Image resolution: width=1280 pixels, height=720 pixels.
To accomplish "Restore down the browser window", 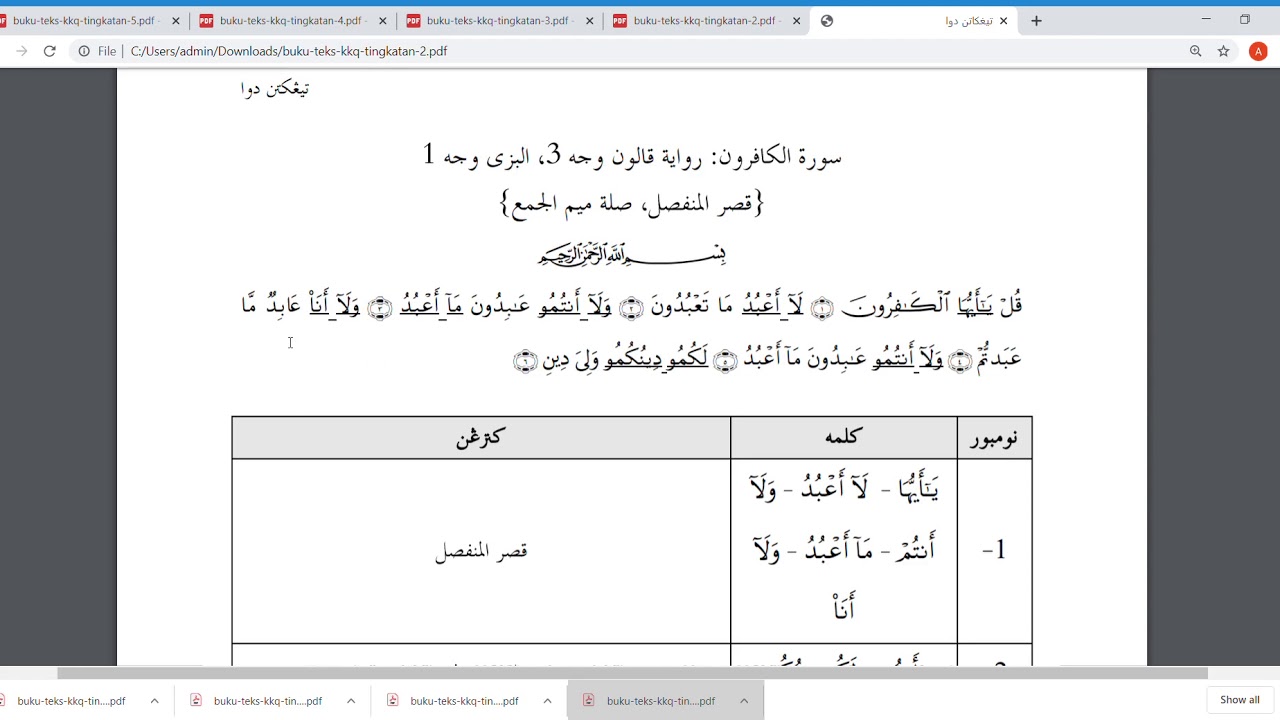I will click(1245, 19).
